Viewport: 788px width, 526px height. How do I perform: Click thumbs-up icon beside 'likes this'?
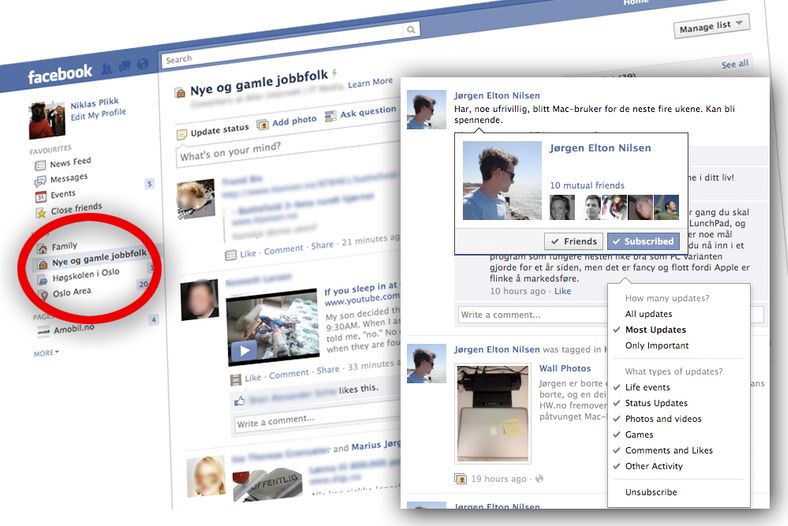tap(239, 401)
